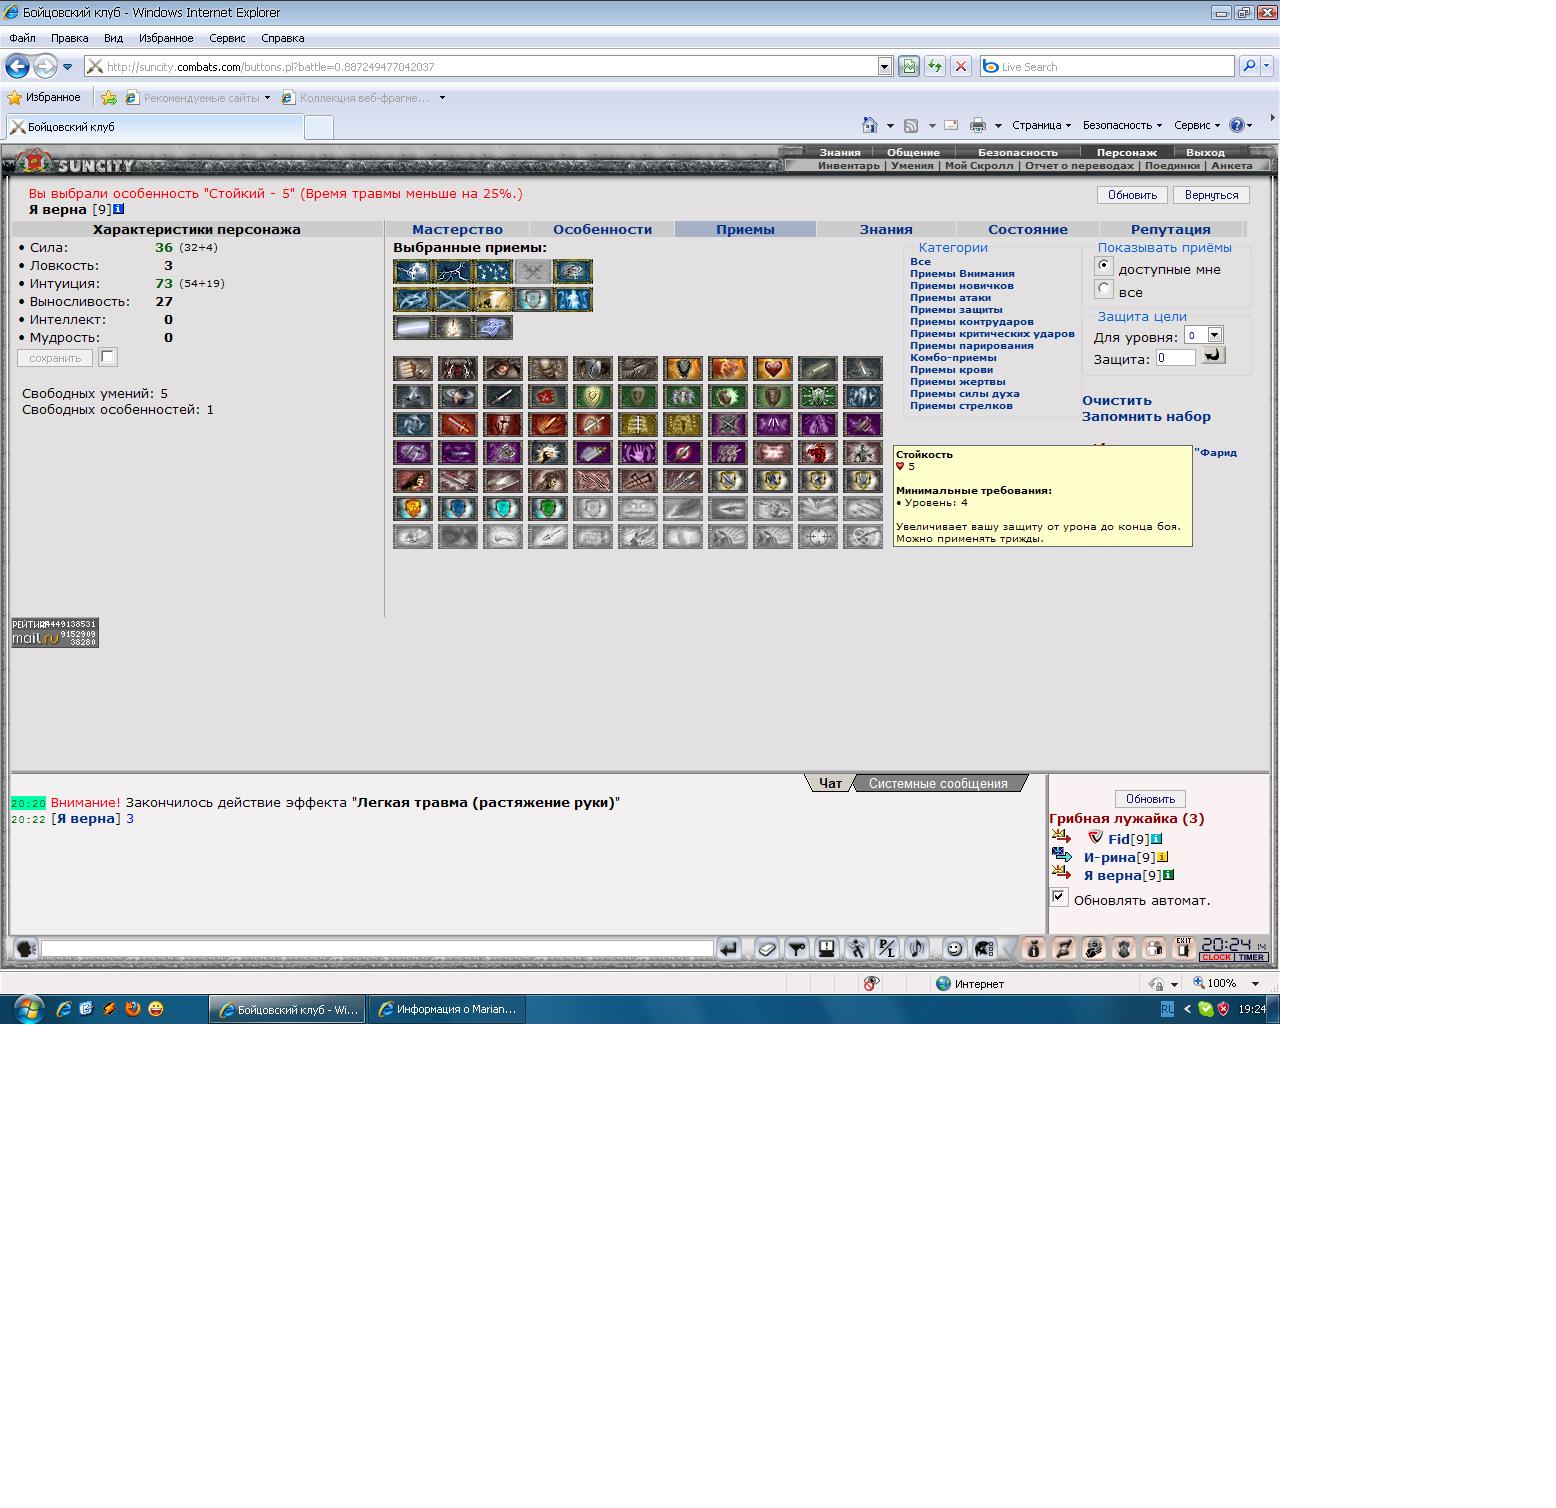
Task: Click the Запомнить набор link
Action: pyautogui.click(x=1146, y=416)
